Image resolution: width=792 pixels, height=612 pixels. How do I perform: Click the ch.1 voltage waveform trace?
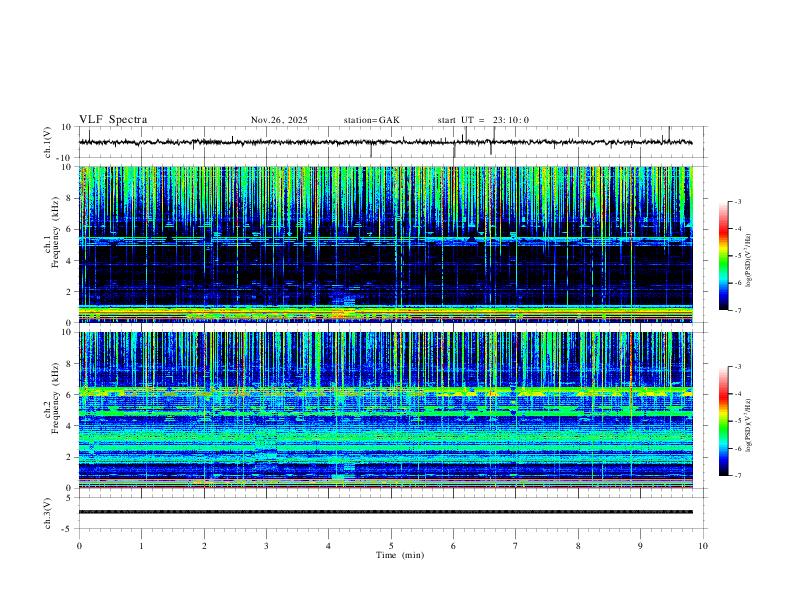[385, 142]
